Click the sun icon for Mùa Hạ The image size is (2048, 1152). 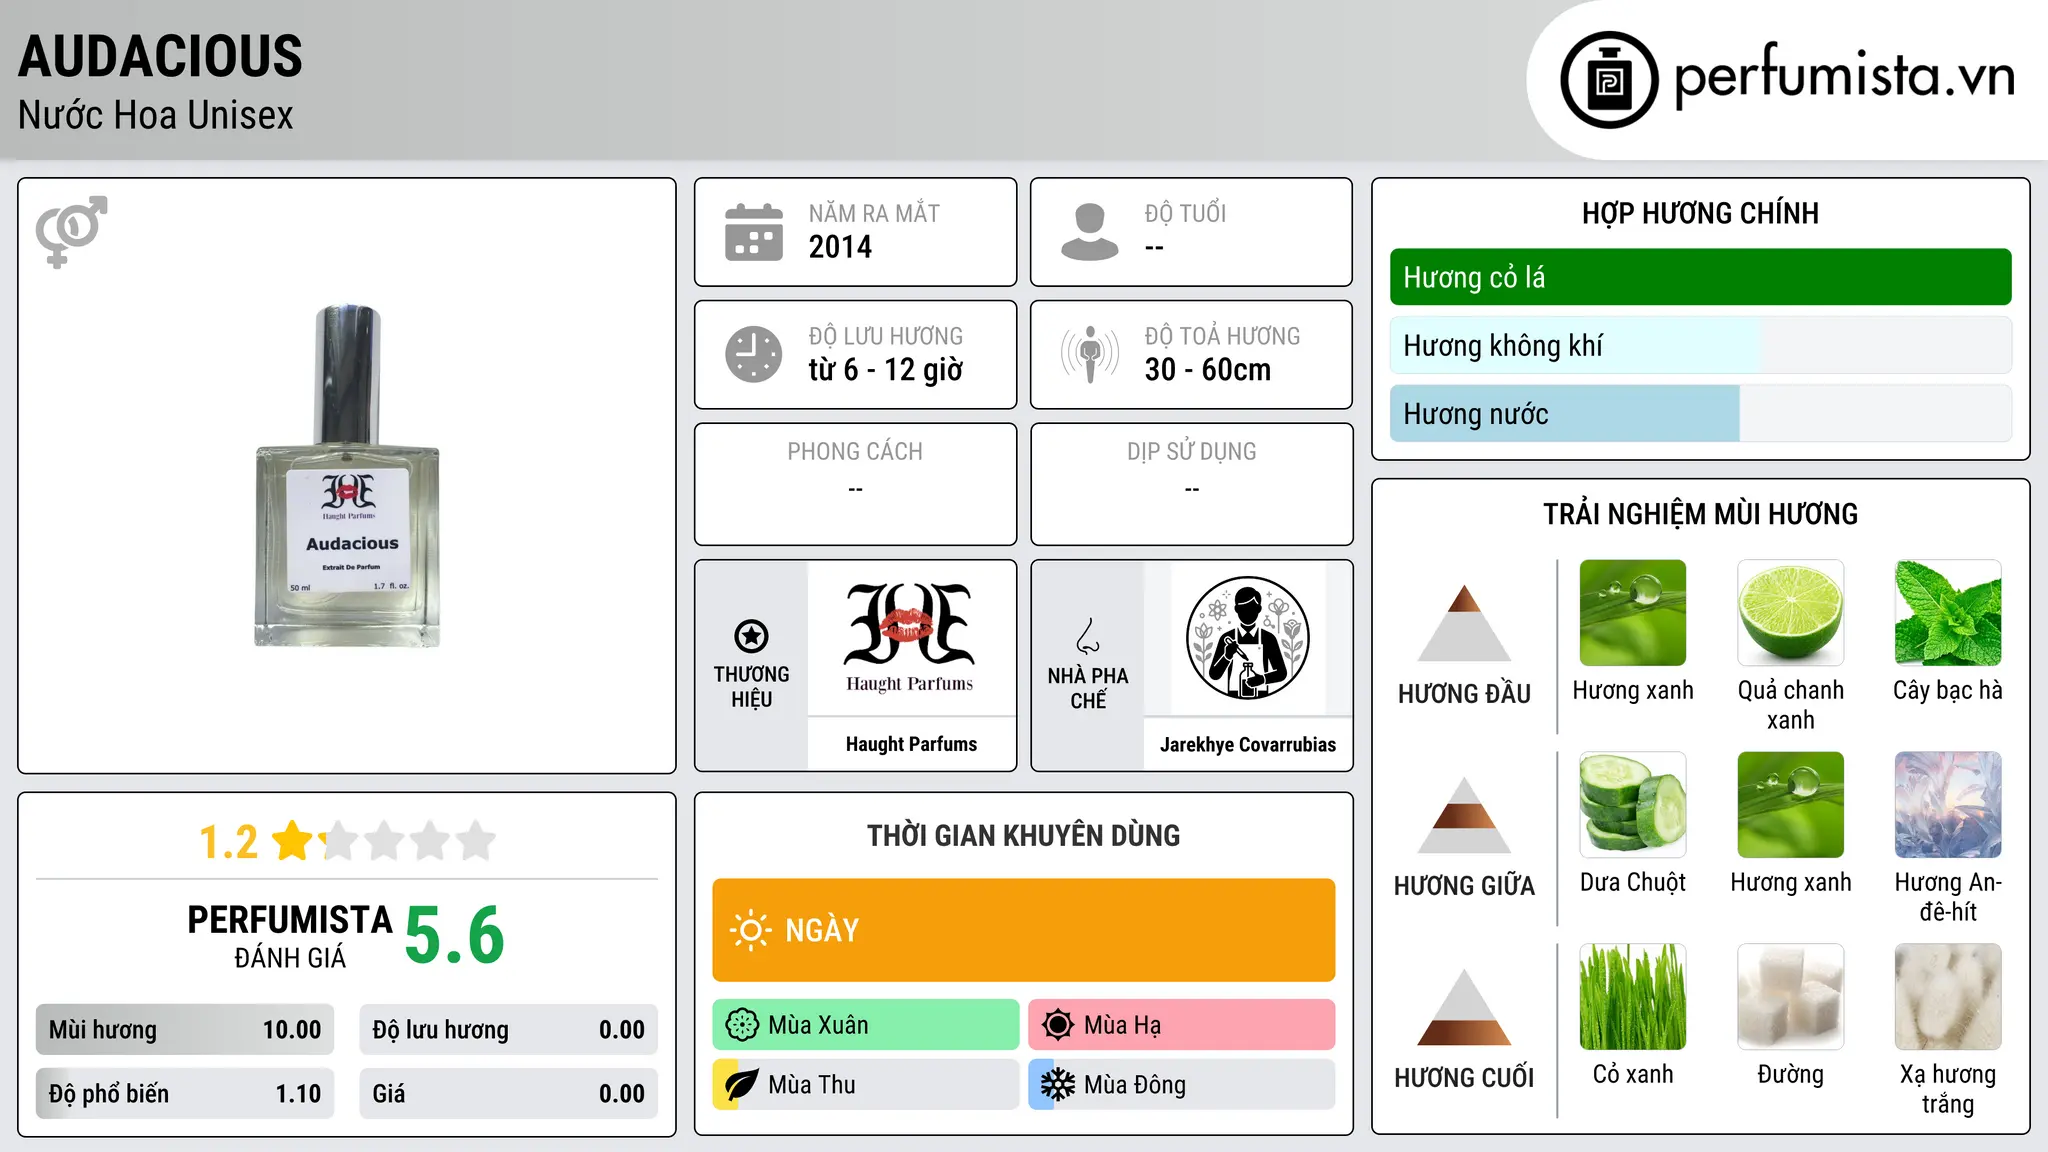[1058, 1025]
